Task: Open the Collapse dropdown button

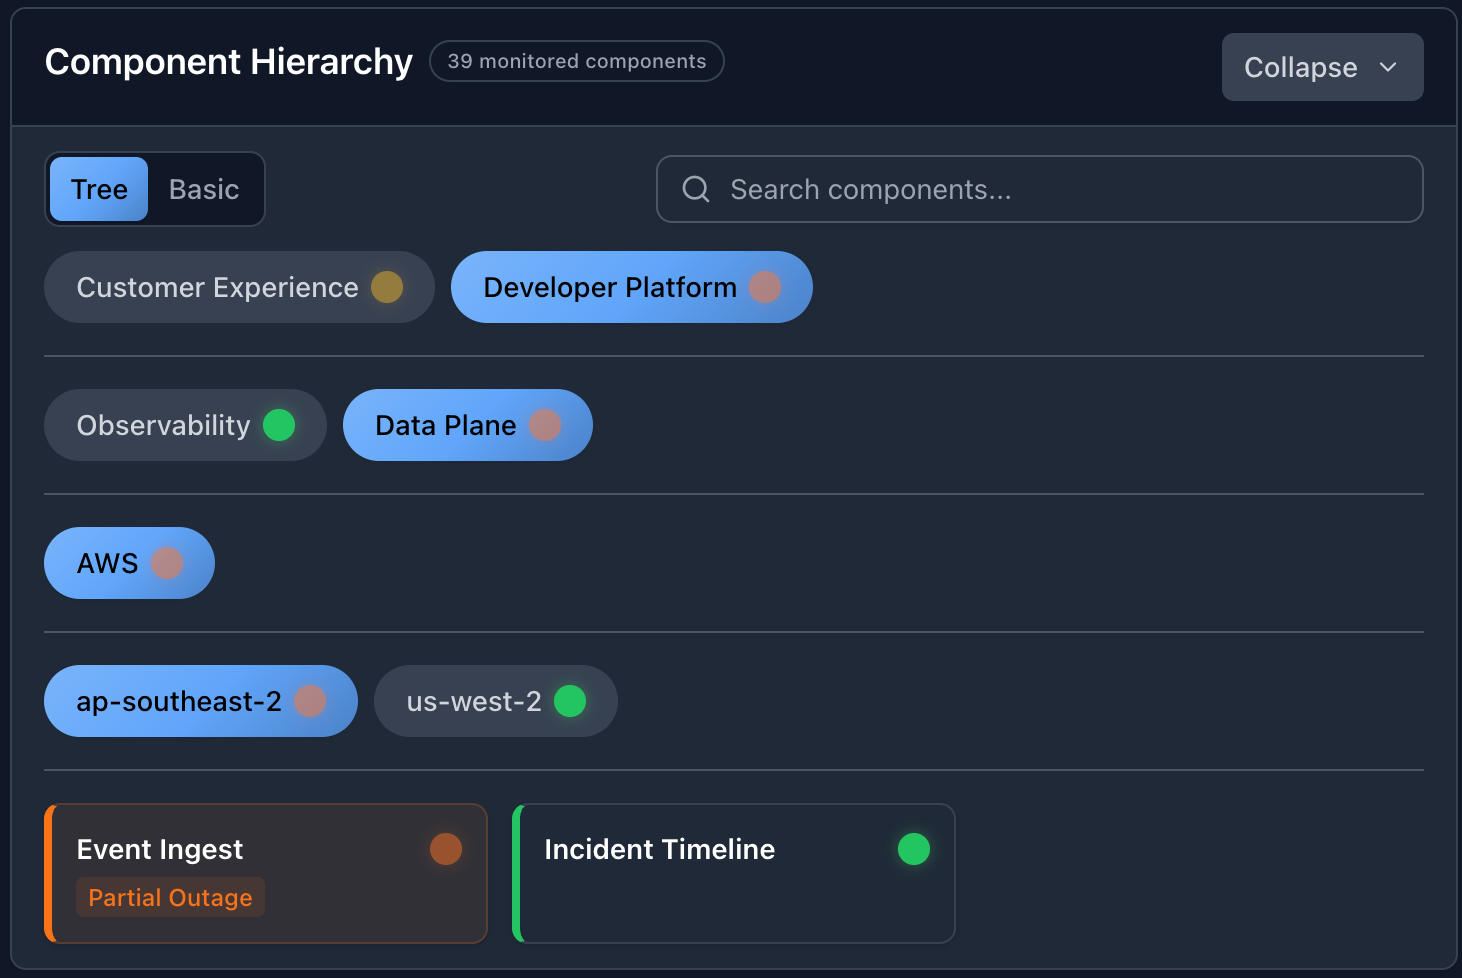Action: (x=1300, y=67)
